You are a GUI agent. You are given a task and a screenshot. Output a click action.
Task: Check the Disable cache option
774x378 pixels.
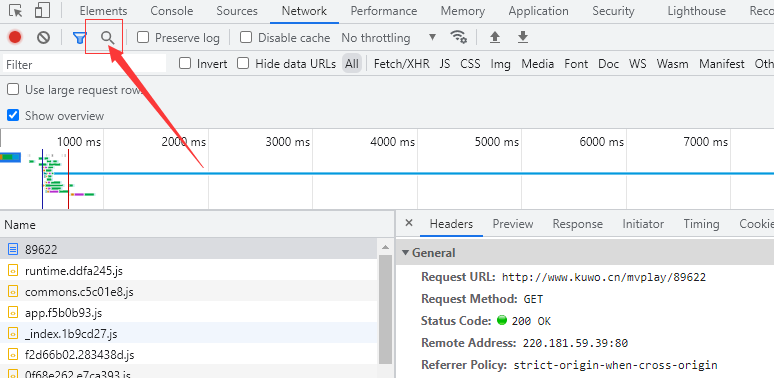[x=246, y=38]
